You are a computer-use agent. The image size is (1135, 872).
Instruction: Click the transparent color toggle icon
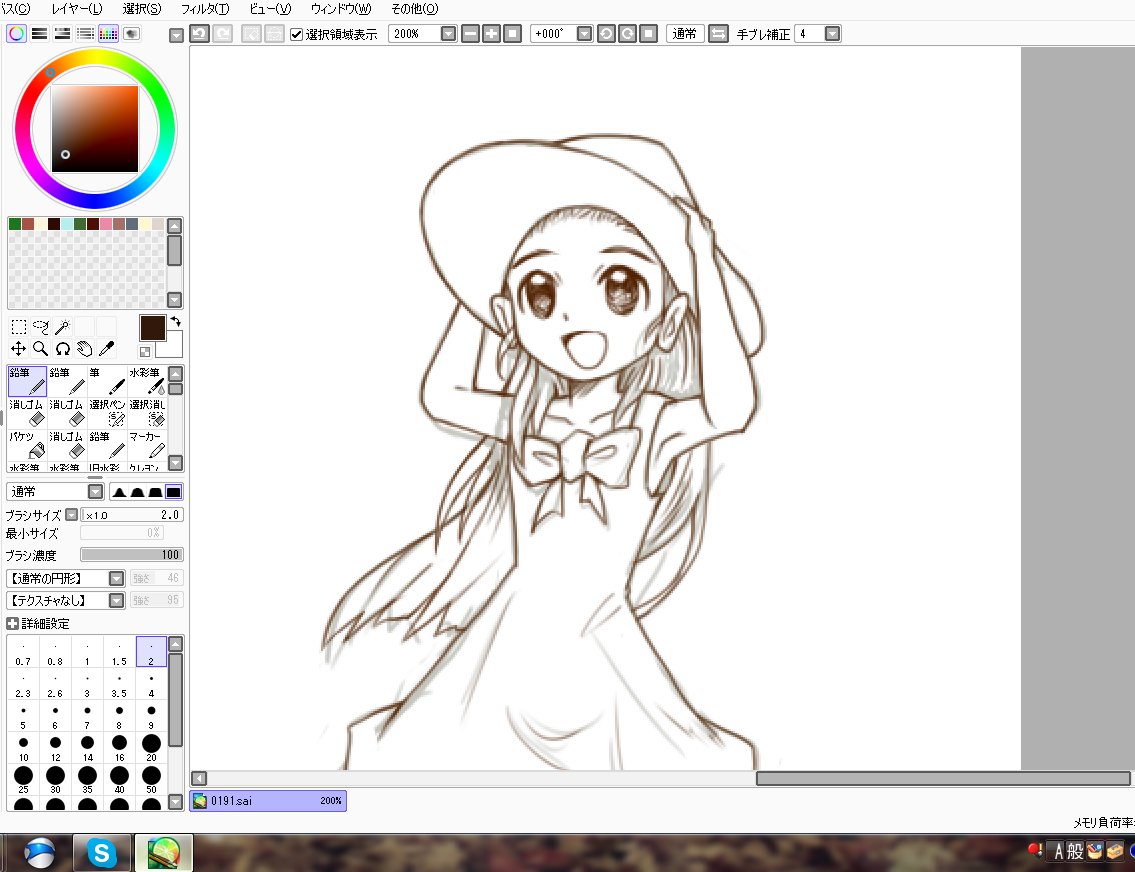145,352
